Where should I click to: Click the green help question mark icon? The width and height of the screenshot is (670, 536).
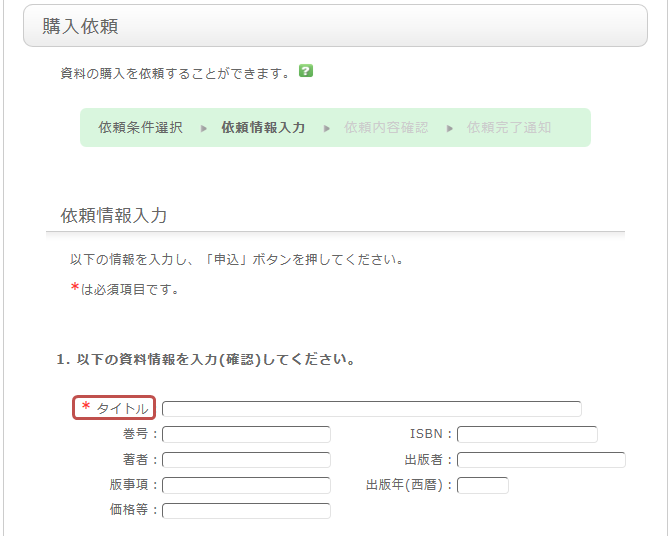click(x=306, y=71)
